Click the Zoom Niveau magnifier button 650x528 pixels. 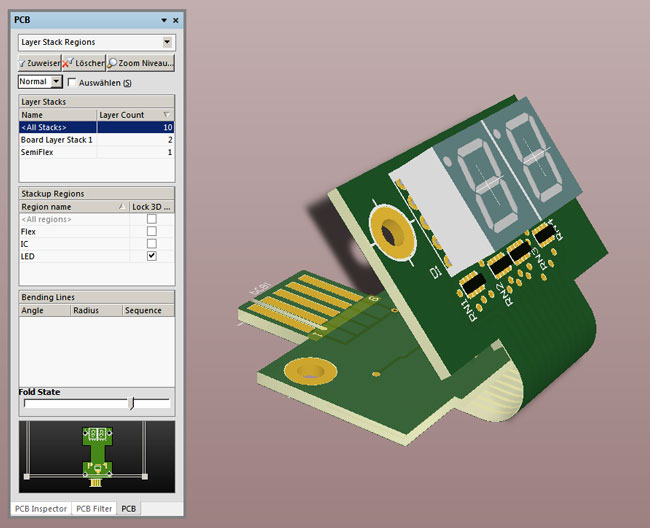tap(141, 63)
